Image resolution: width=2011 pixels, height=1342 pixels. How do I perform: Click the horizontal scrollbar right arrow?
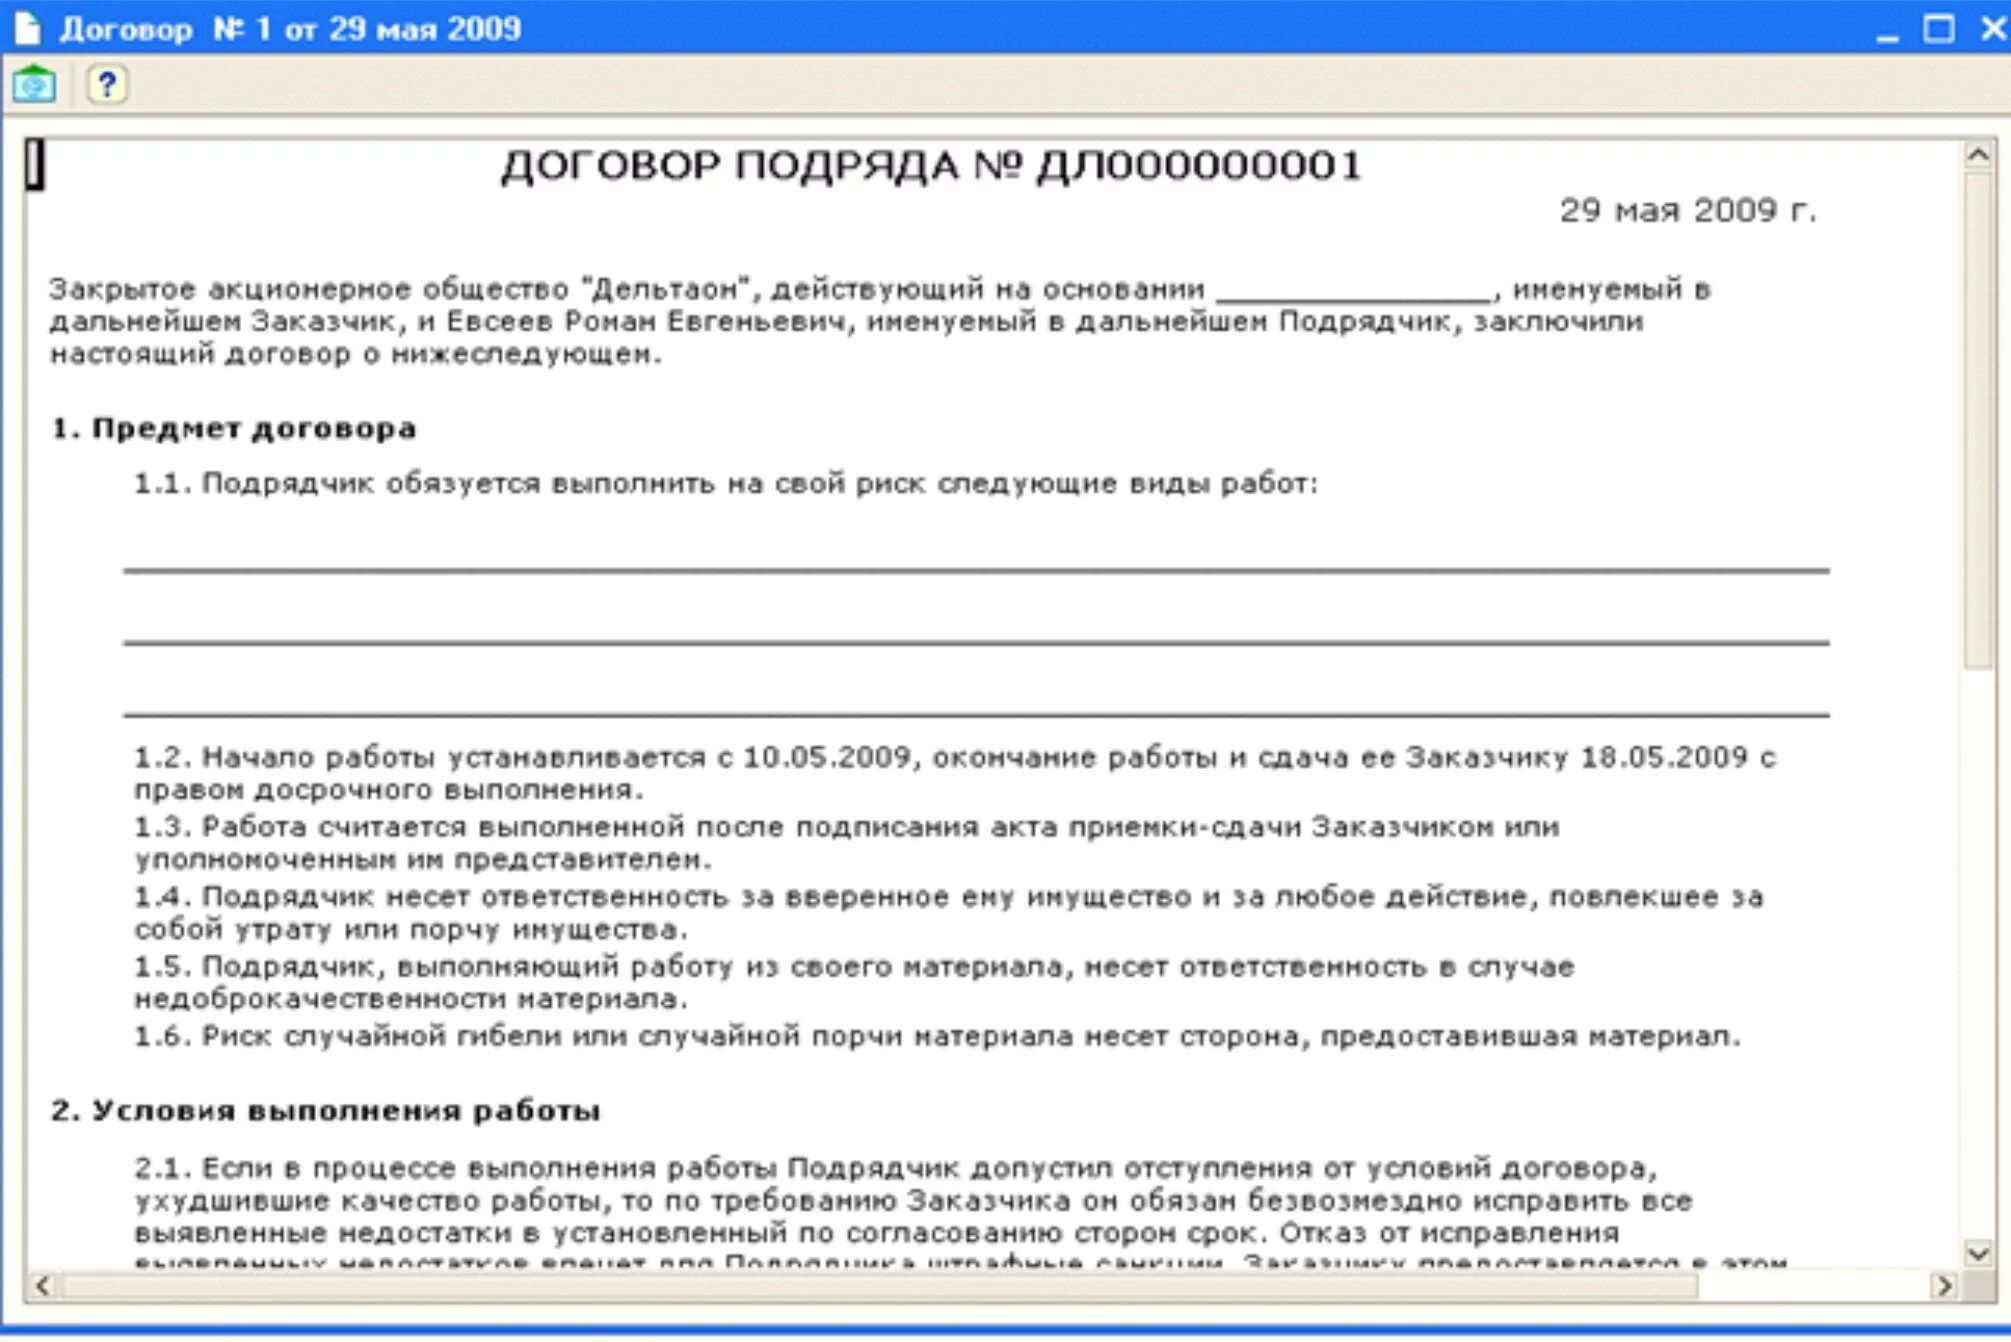click(x=1943, y=1286)
